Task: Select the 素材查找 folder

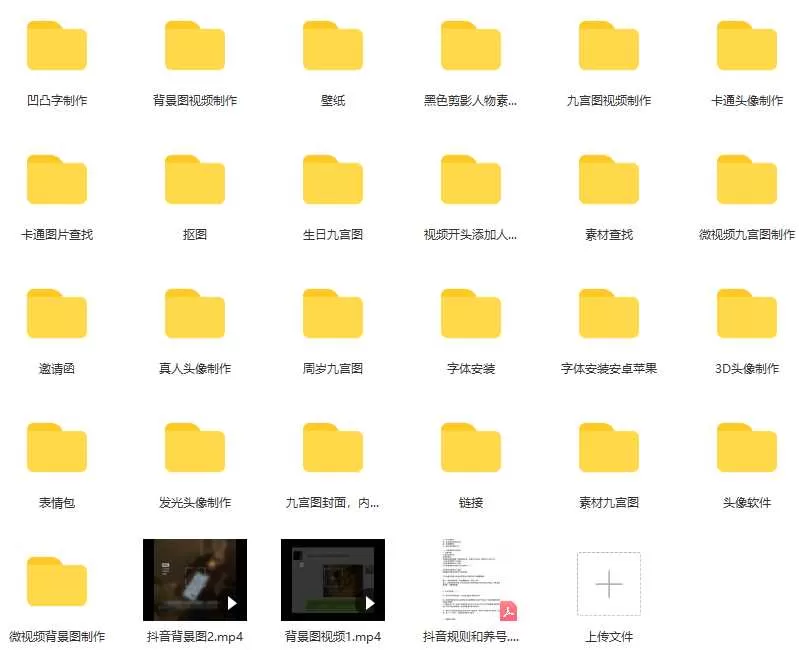Action: coord(608,180)
